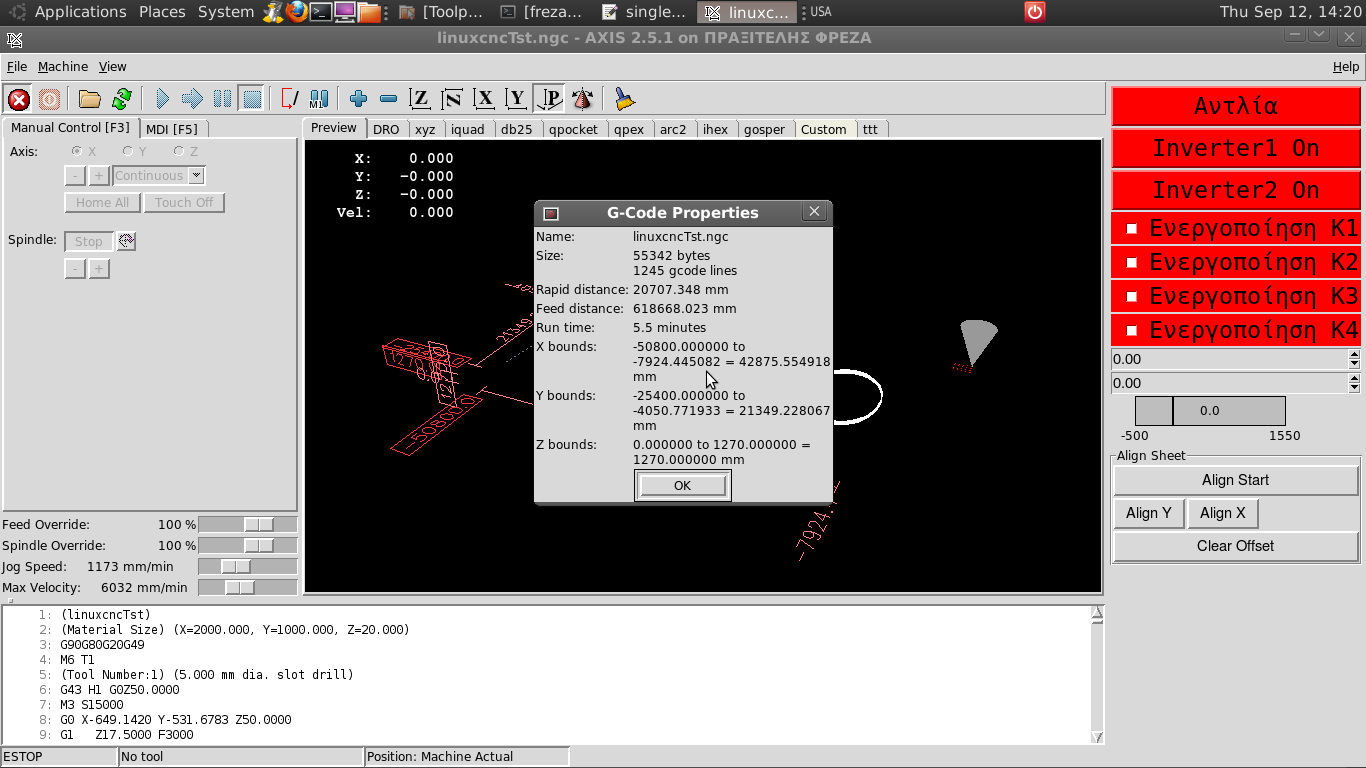Toggle rotate mode cone icon
The image size is (1366, 768).
point(582,99)
